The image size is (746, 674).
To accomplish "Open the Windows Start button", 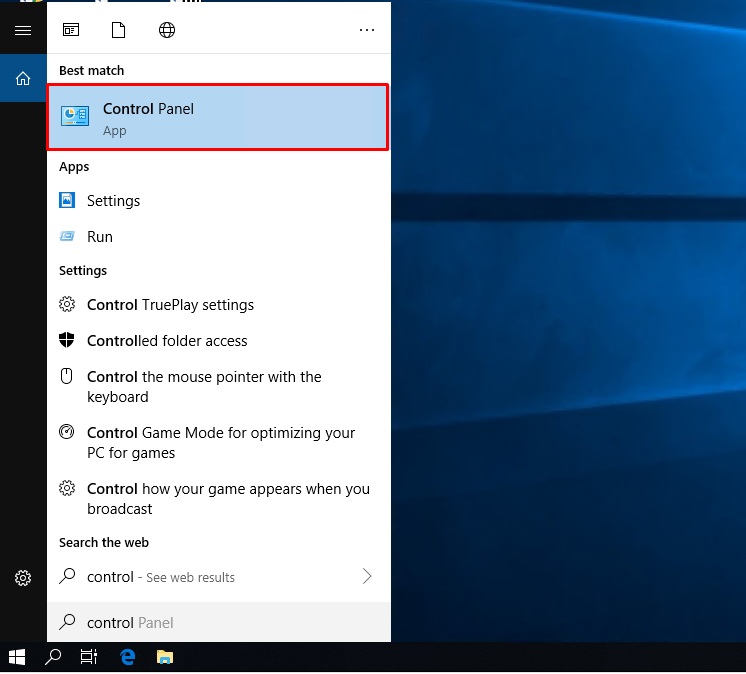I will [17, 657].
